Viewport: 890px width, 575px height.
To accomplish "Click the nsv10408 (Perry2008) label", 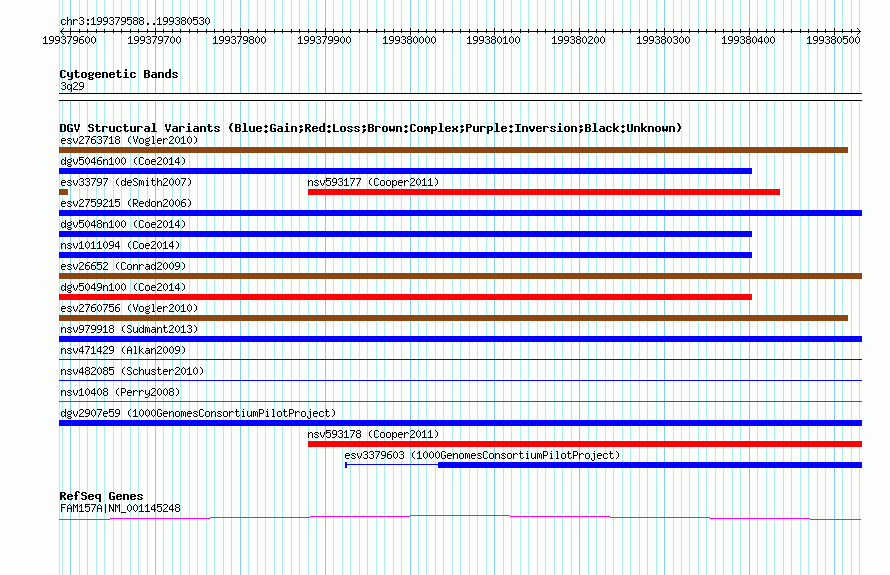I will coord(120,392).
